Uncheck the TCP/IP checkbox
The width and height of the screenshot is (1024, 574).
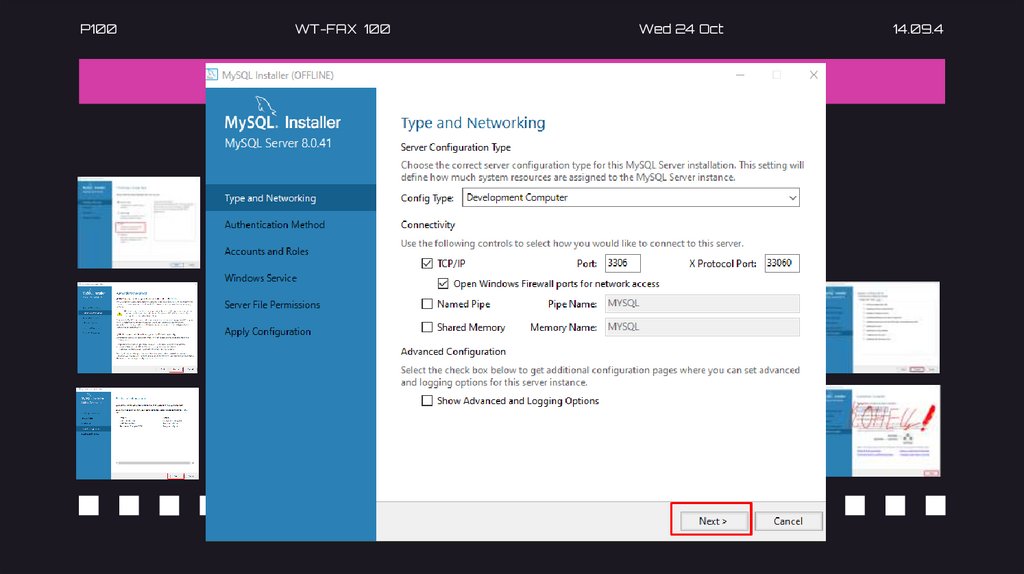(x=427, y=264)
